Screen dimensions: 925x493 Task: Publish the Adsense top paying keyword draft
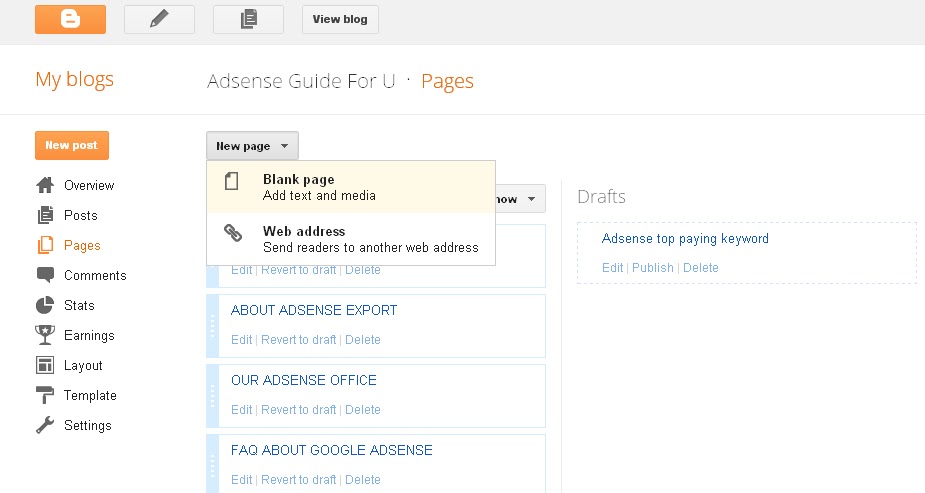pyautogui.click(x=652, y=268)
